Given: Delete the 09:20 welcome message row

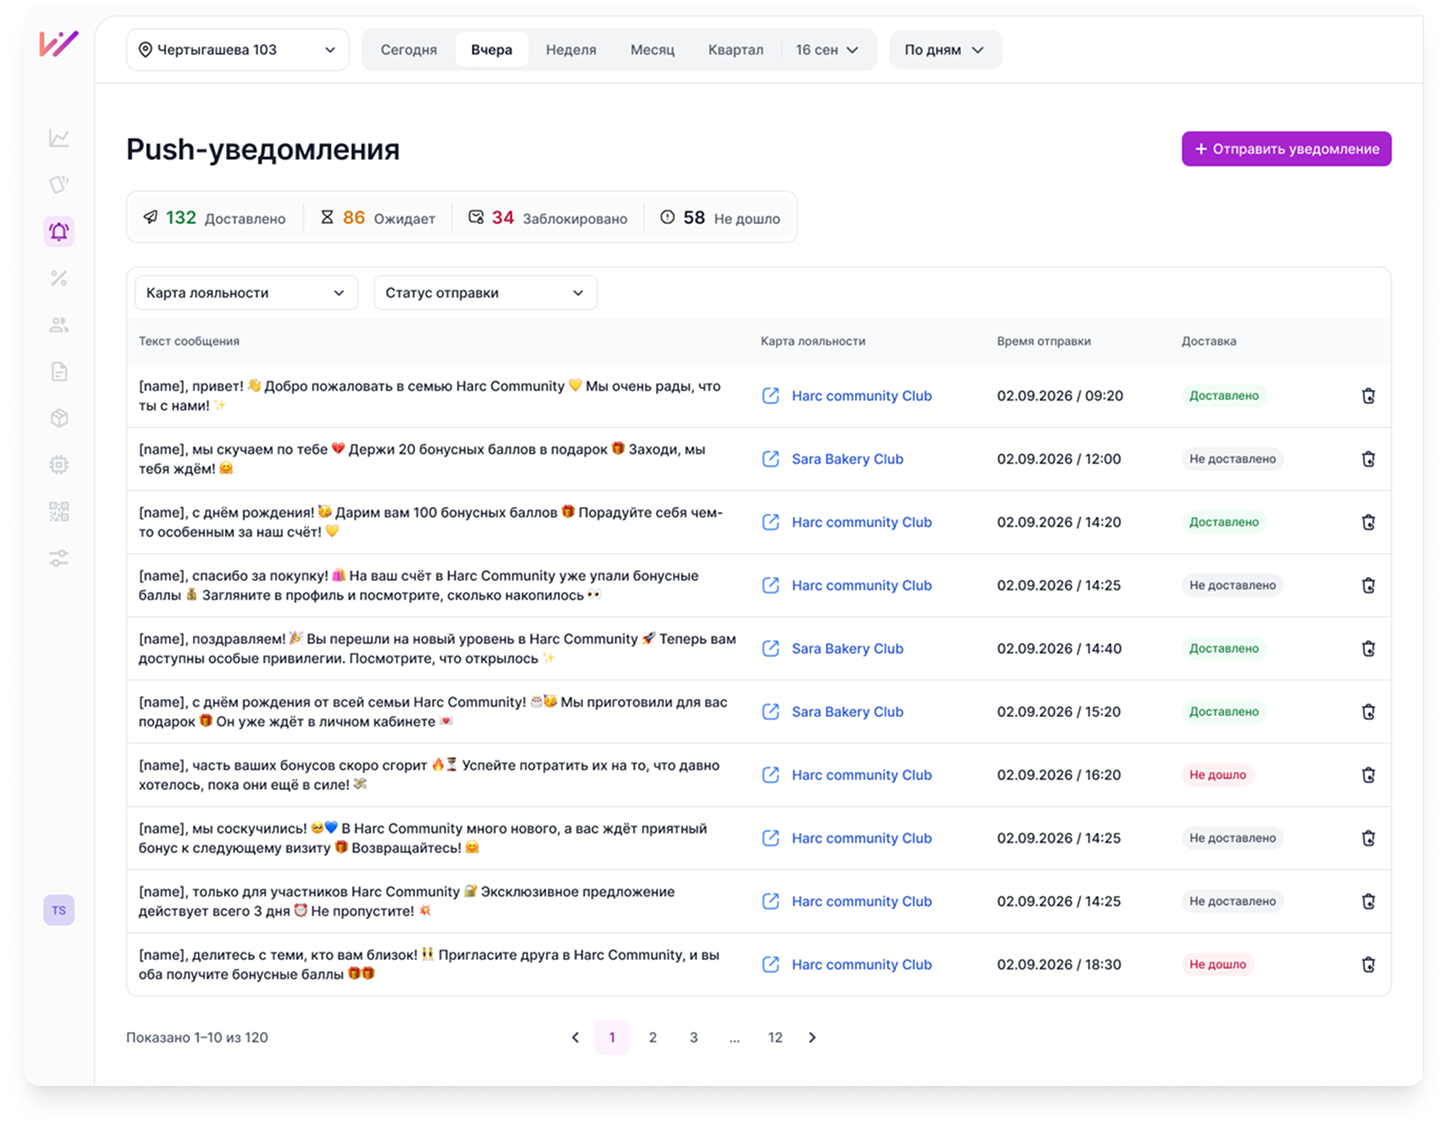Looking at the screenshot, I should [1368, 396].
